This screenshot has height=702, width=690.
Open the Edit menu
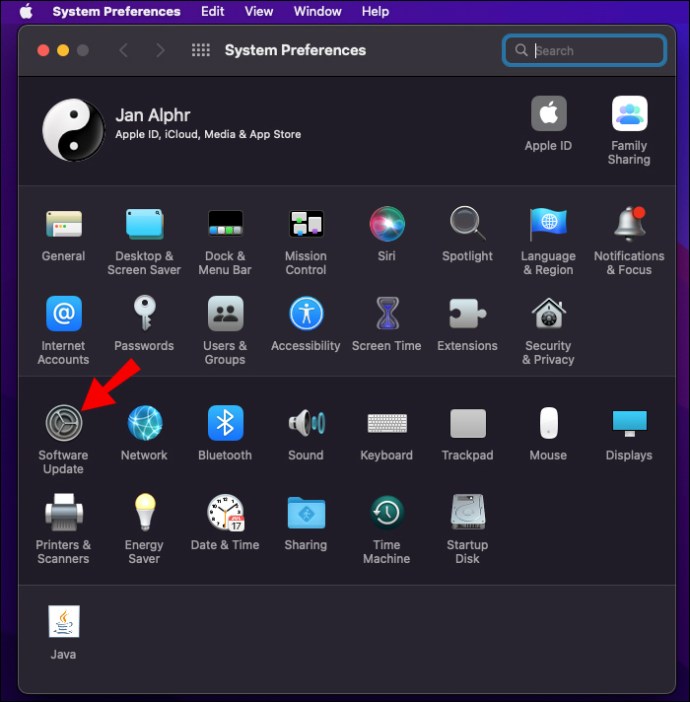(212, 11)
